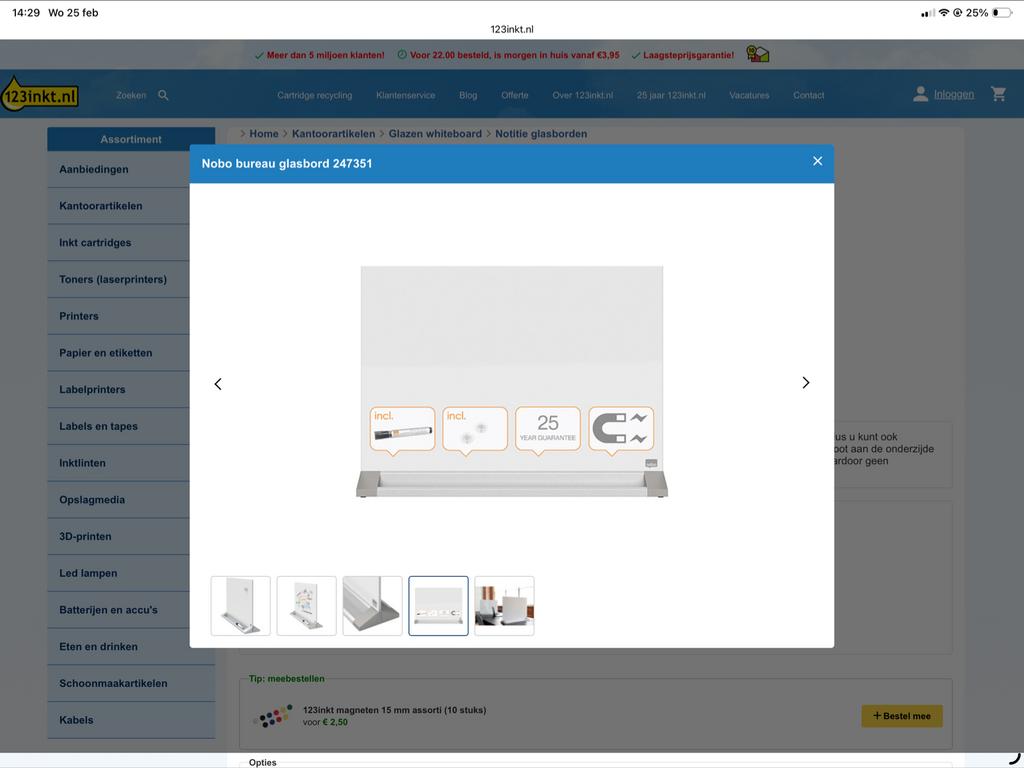This screenshot has height=768, width=1024.
Task: Open Aanbiedingen in Assortiment sidebar
Action: (119, 170)
